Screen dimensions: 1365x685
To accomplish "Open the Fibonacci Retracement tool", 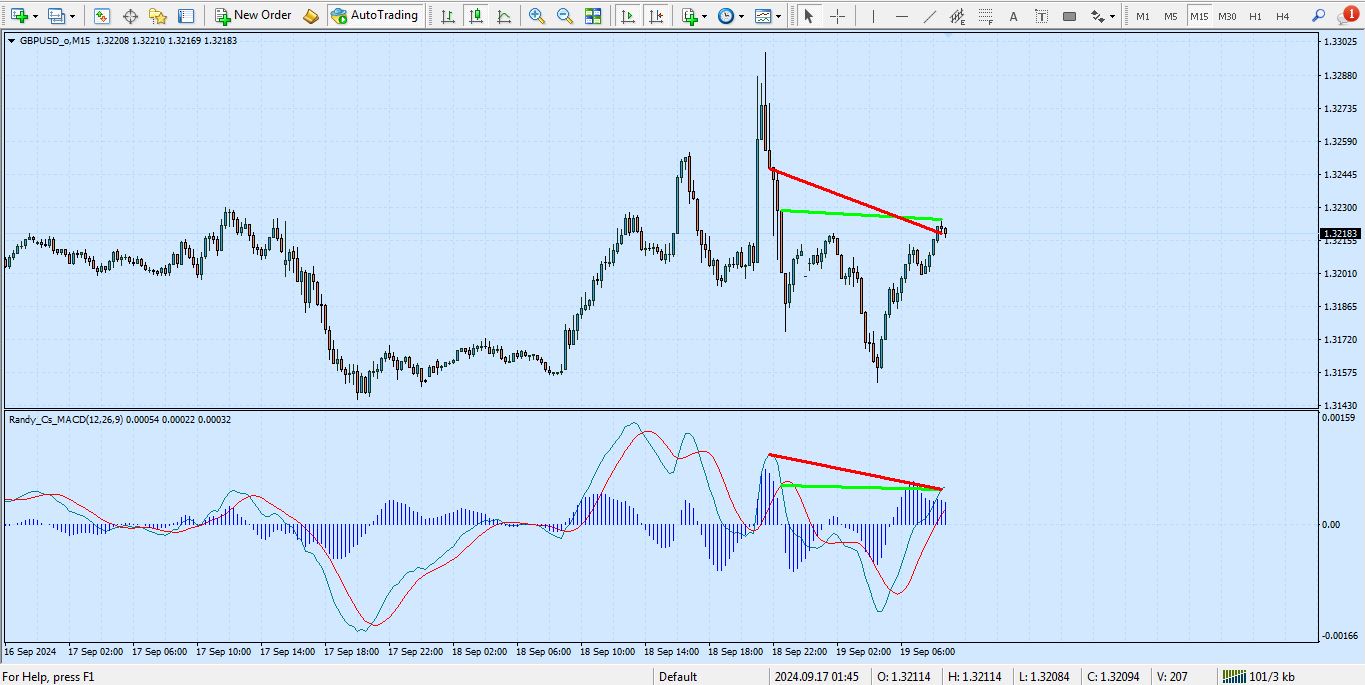I will 987,15.
